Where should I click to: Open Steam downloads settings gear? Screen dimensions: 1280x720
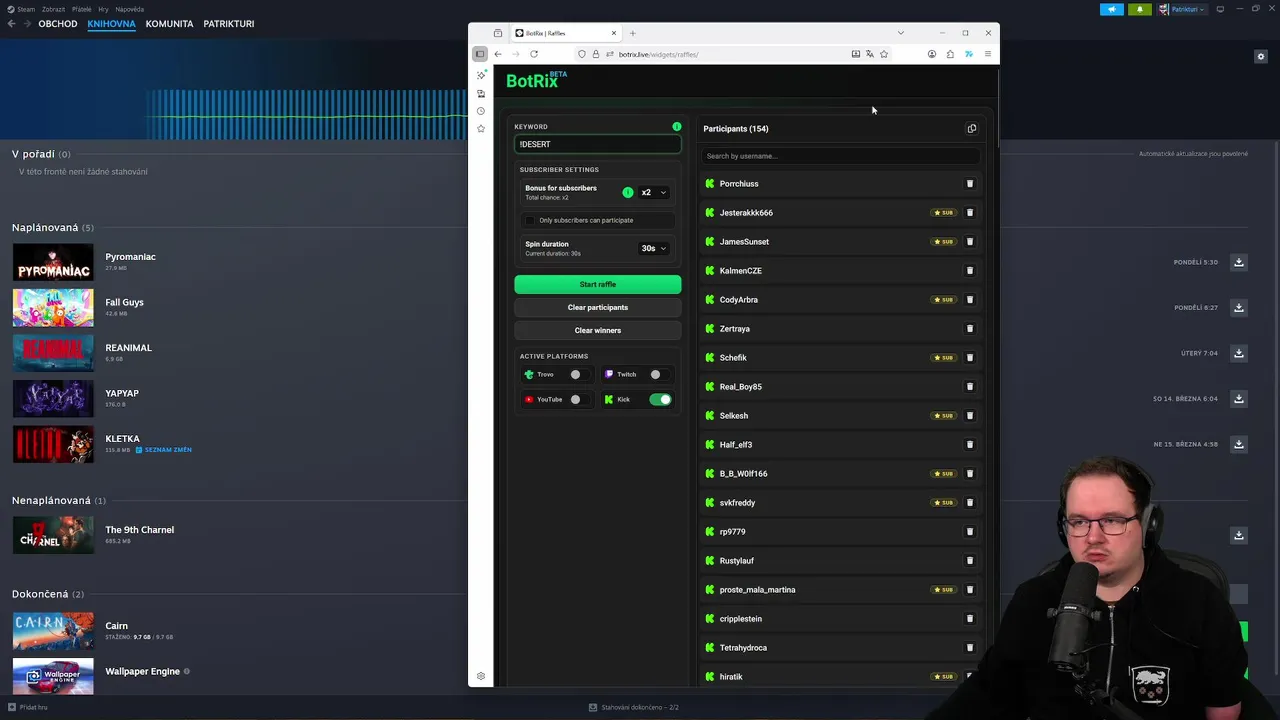click(1261, 57)
